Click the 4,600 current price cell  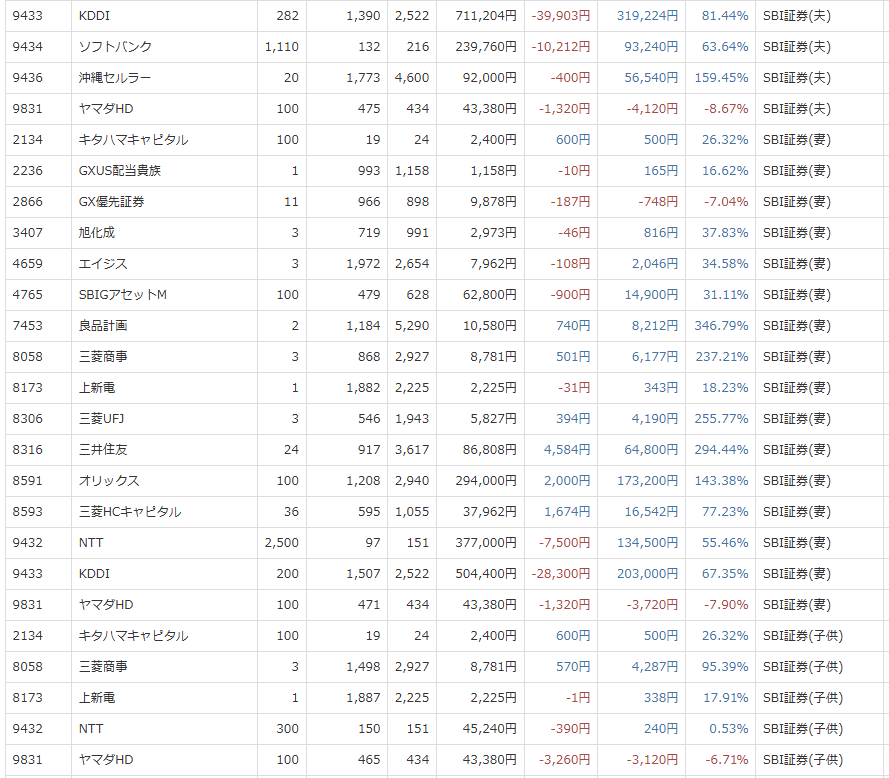pos(412,78)
